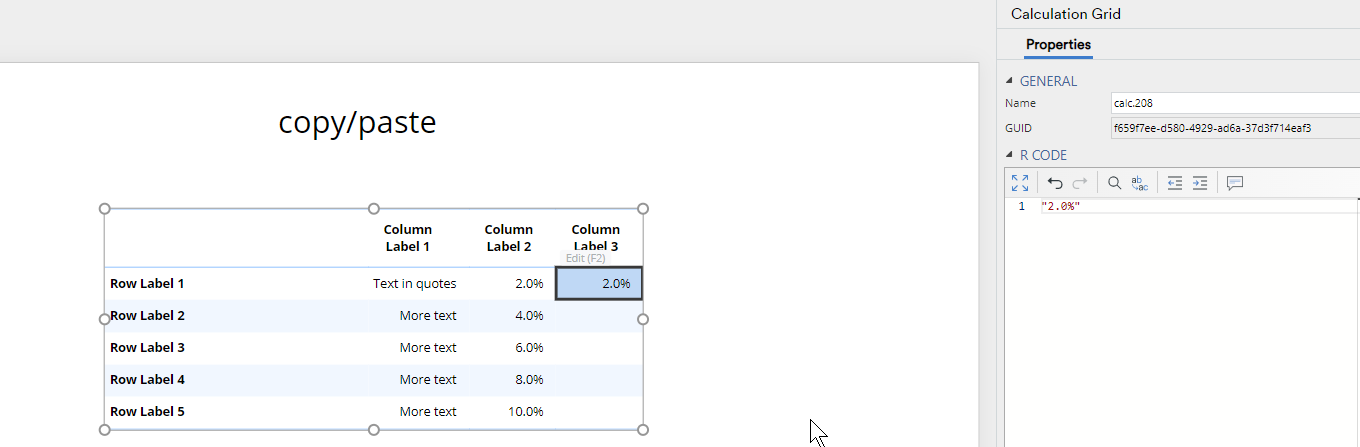
Task: Click the undo arrow in R code toolbar
Action: pyautogui.click(x=1055, y=183)
